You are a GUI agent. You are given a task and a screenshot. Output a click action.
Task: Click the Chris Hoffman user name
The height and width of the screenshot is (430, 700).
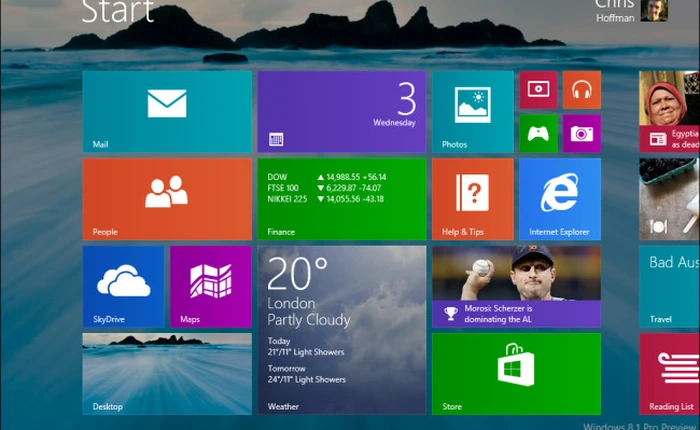(615, 11)
